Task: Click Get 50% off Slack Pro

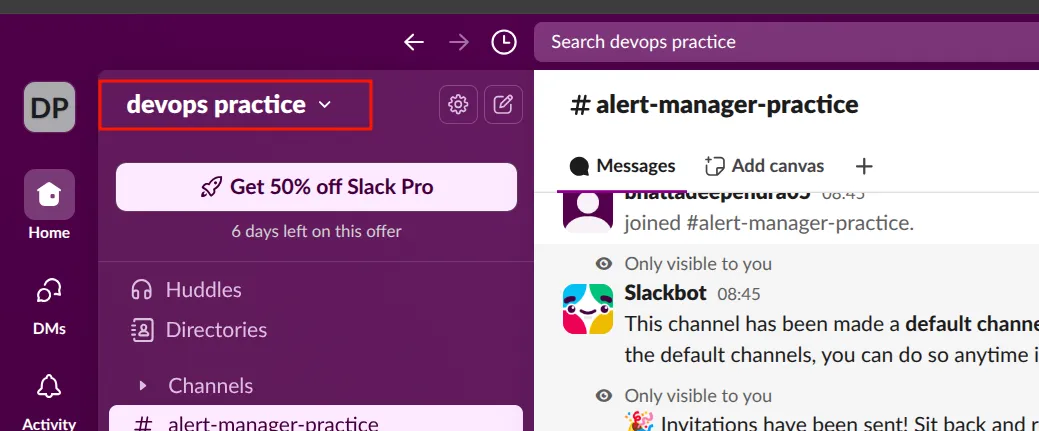Action: point(316,187)
